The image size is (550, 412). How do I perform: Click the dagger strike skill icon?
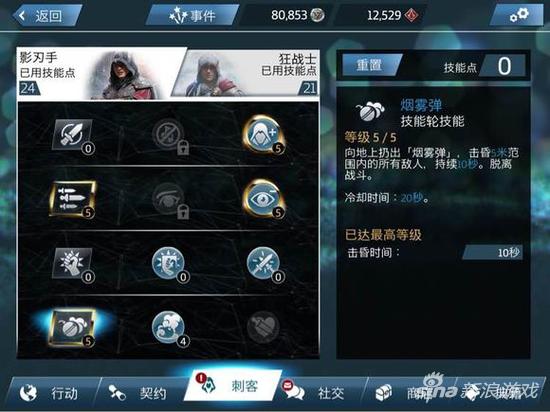coord(73,136)
